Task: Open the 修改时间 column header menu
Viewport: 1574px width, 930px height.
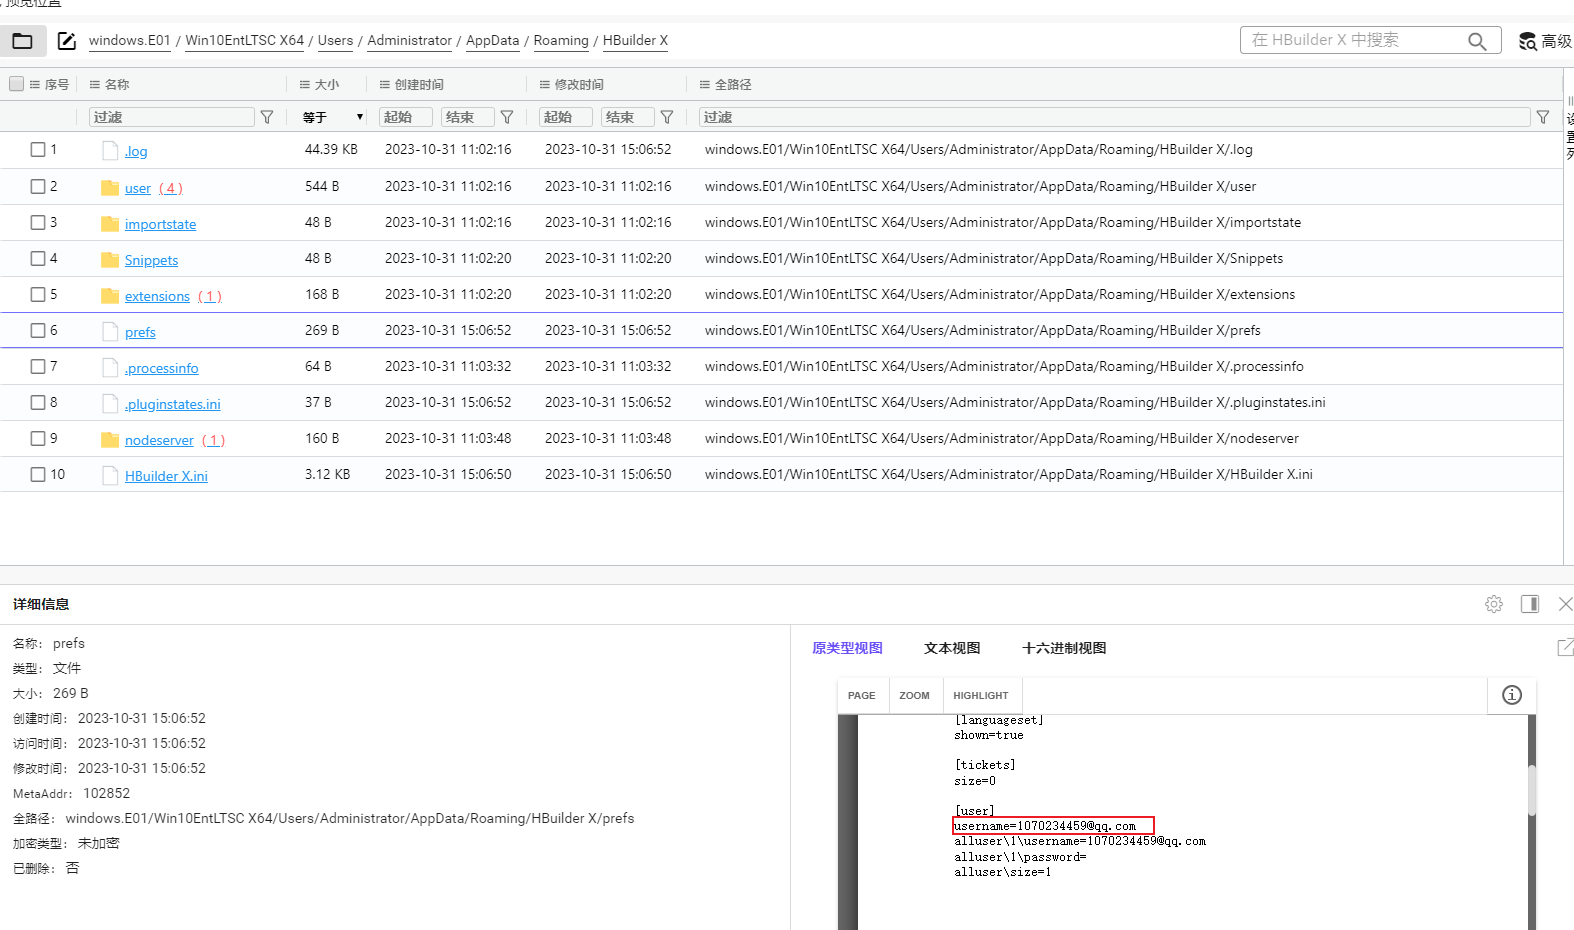Action: 545,85
